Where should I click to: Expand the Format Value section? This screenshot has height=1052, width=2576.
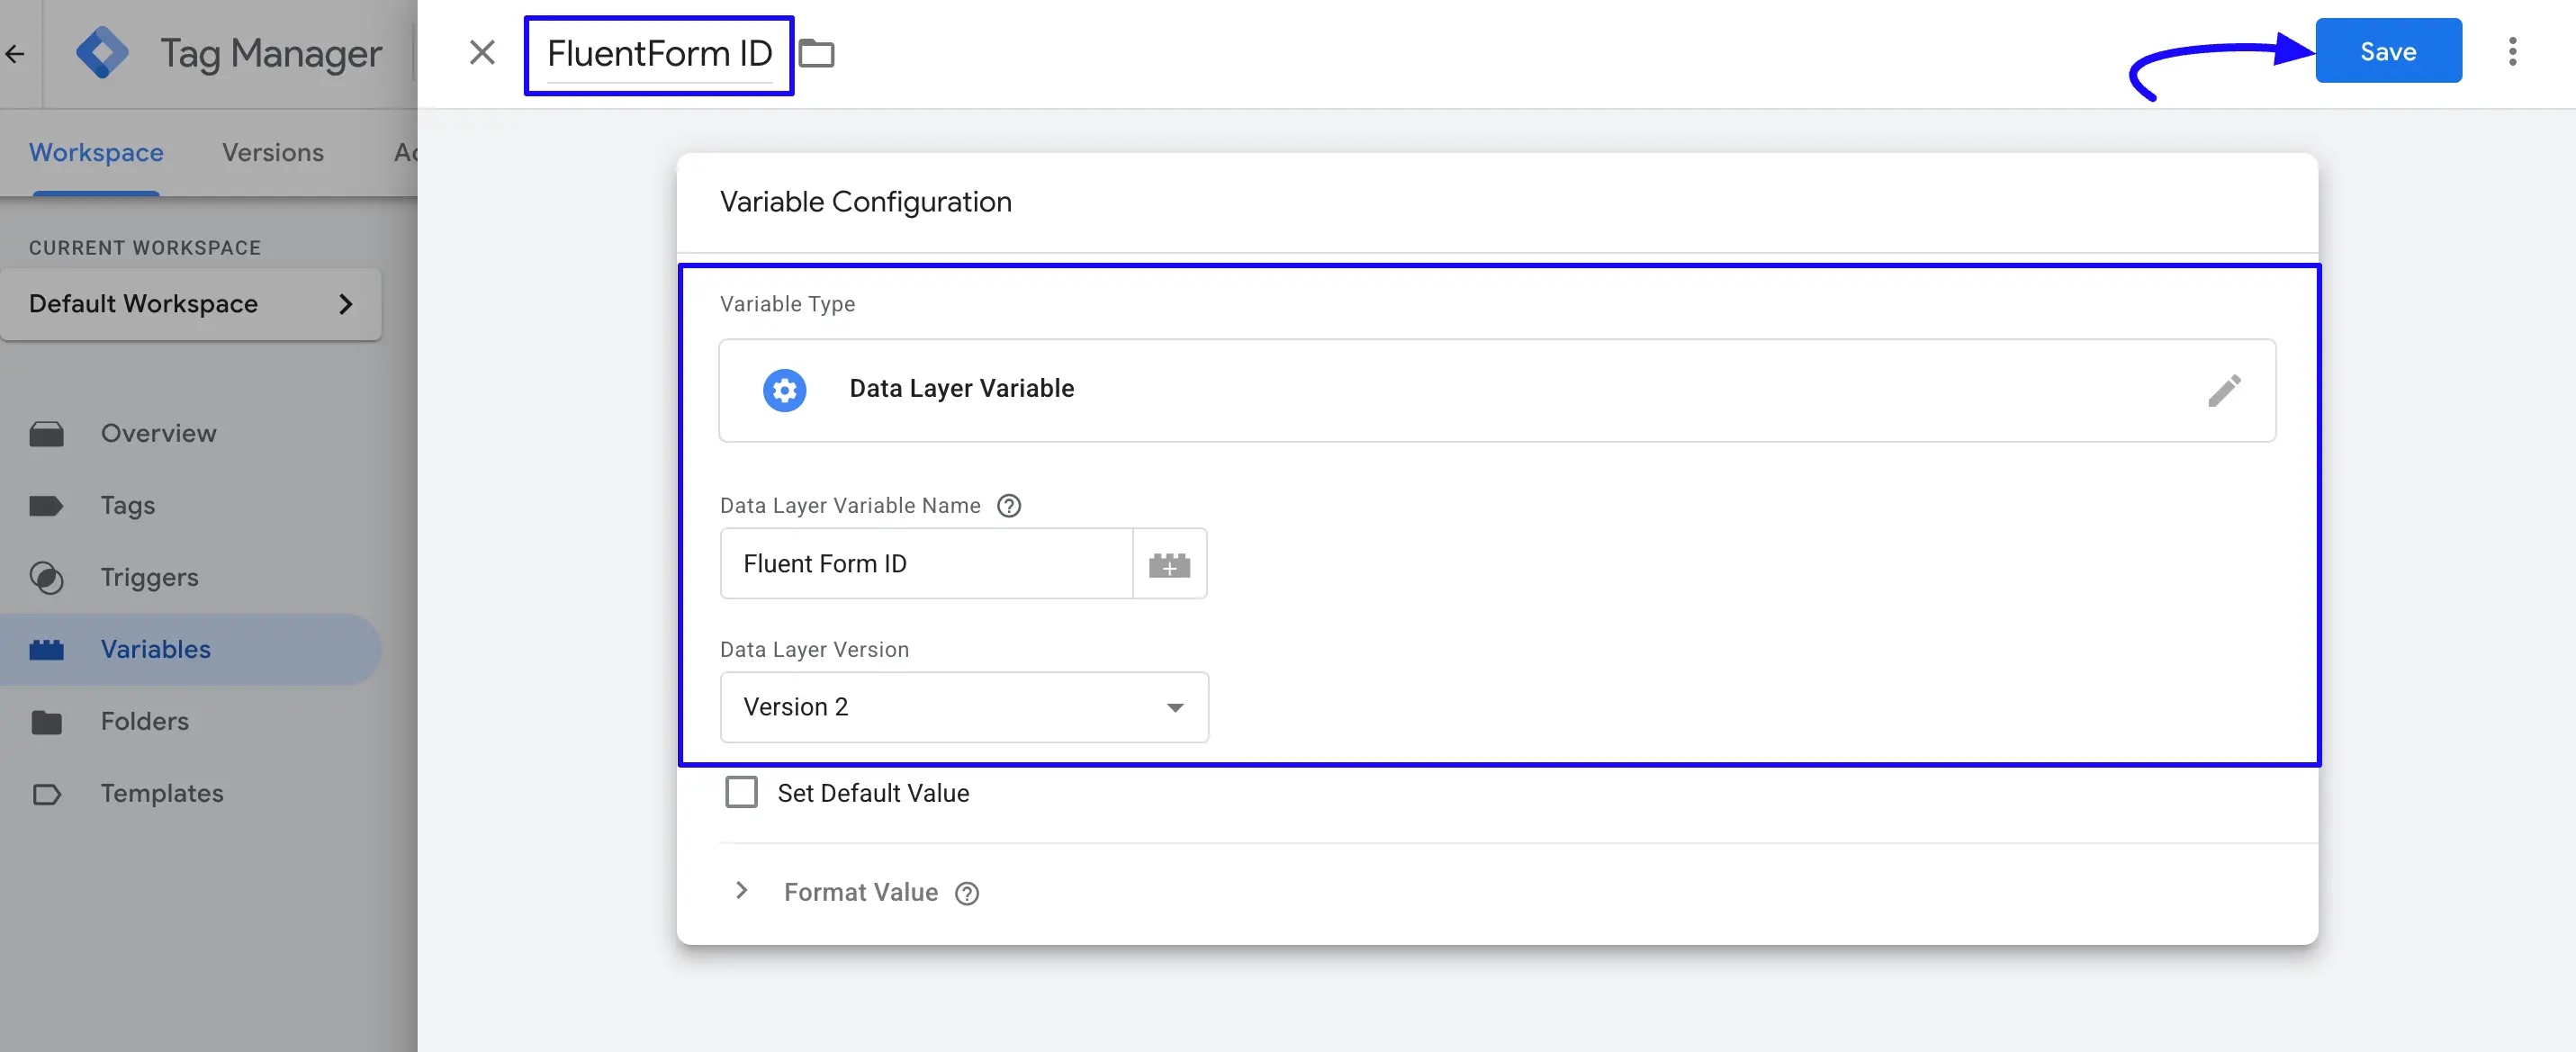[x=741, y=891]
